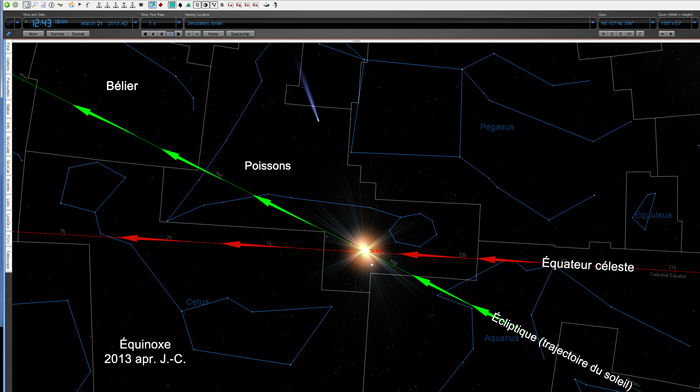This screenshot has width=700, height=392.
Task: Open the Viewing Location dropdown arrow
Action: click(593, 23)
